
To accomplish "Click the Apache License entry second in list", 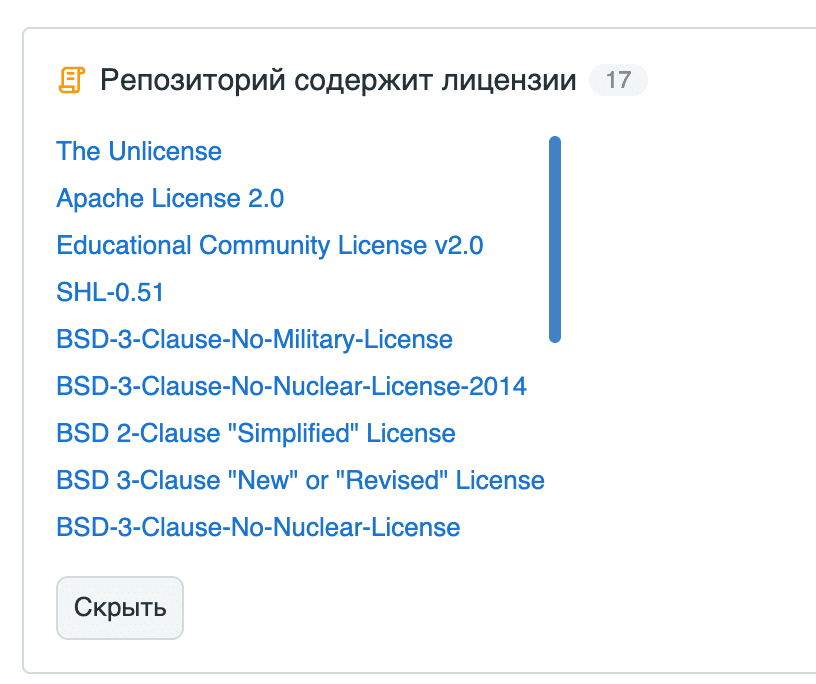I will point(170,199).
